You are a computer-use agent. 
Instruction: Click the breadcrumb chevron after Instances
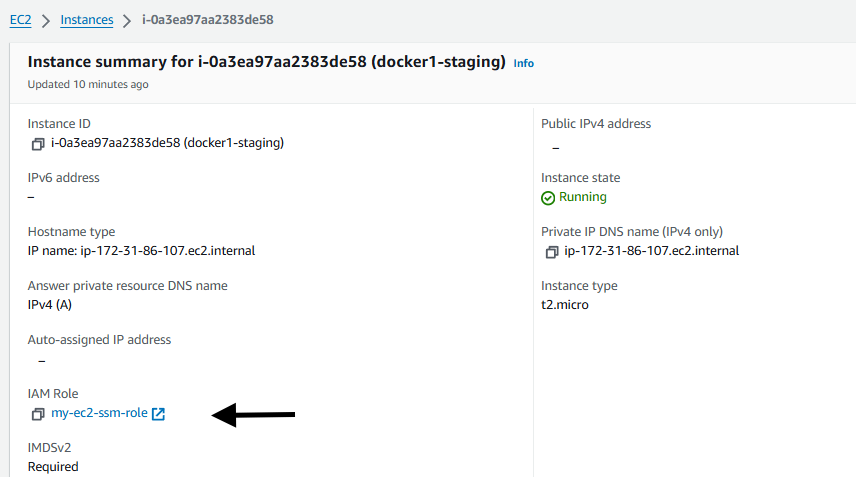(x=127, y=21)
